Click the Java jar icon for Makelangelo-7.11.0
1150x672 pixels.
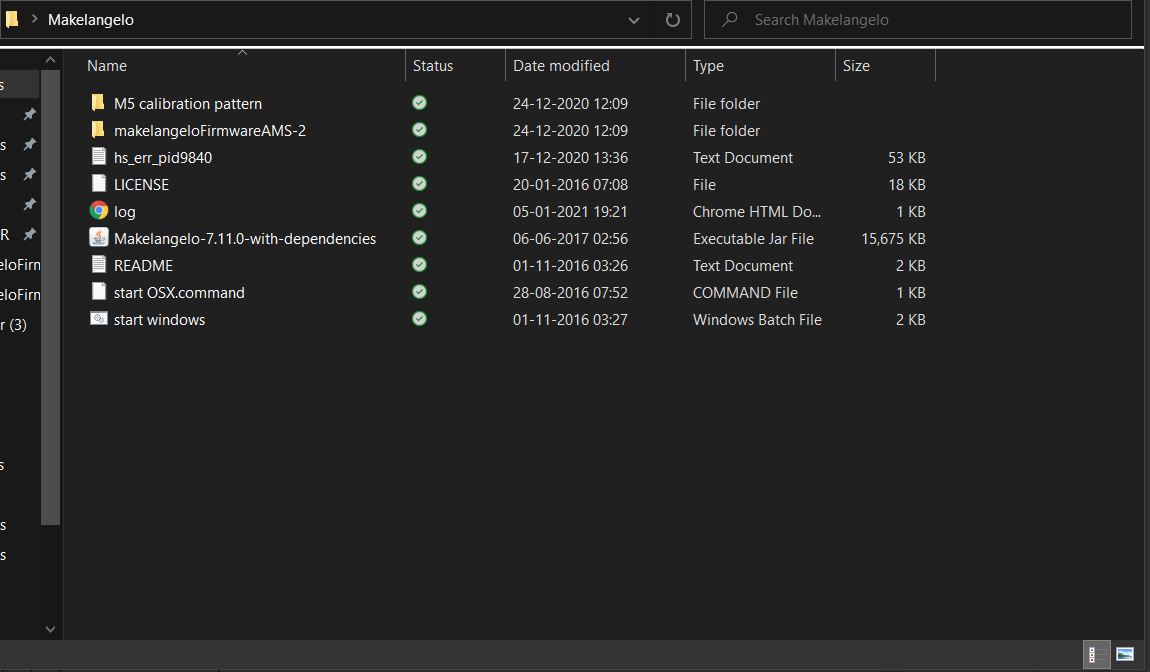pos(99,238)
